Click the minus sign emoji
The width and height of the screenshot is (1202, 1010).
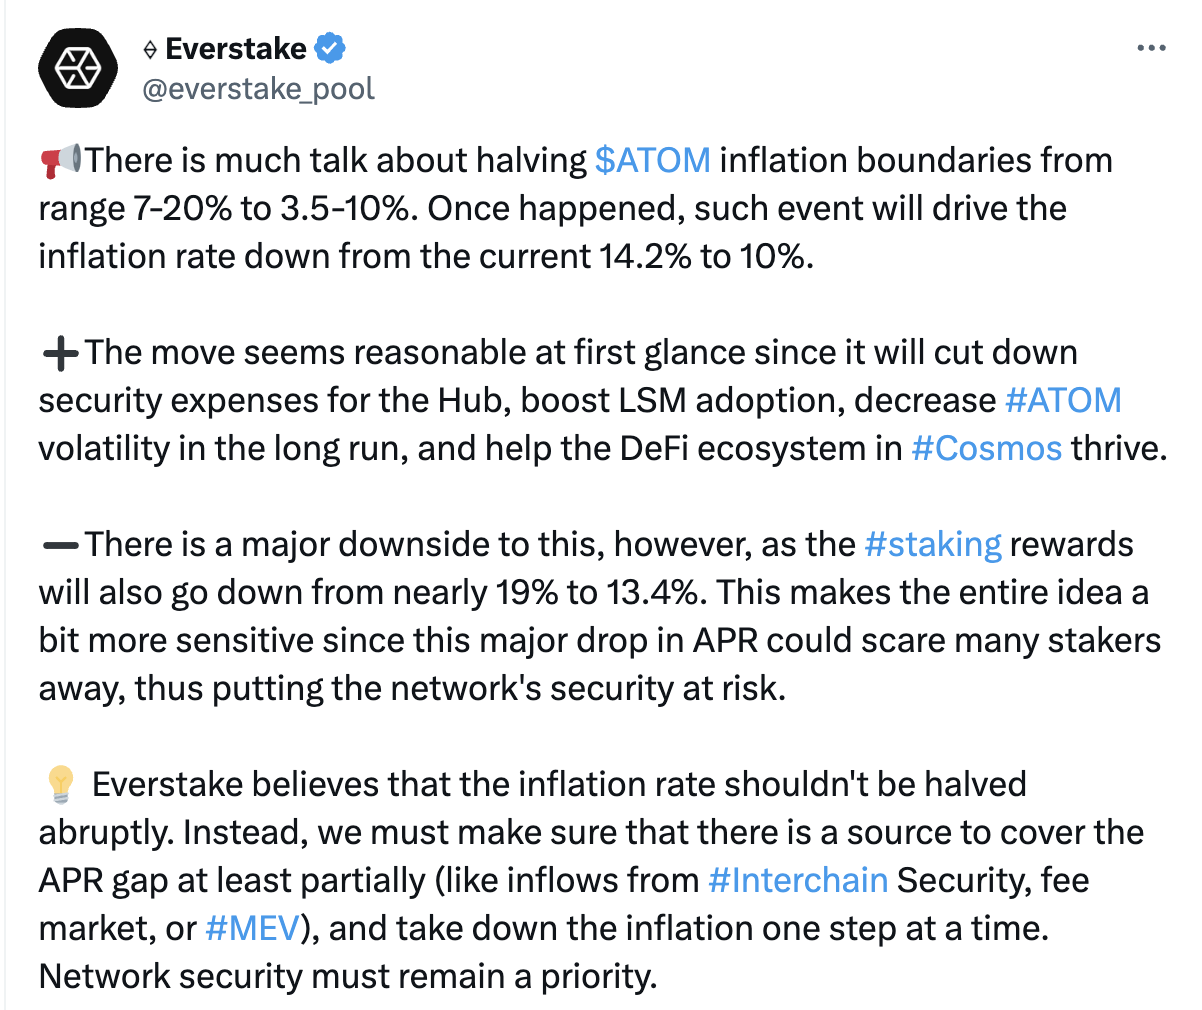point(61,545)
